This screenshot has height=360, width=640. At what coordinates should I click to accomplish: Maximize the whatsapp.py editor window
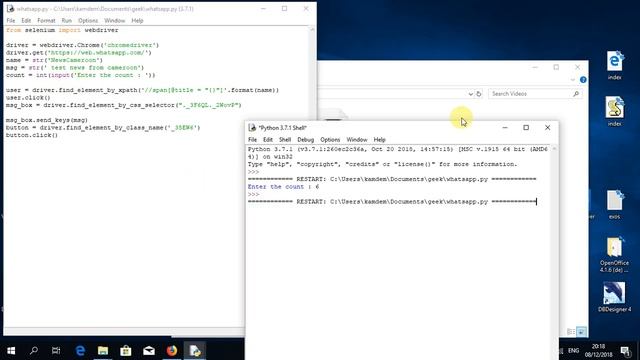point(284,9)
